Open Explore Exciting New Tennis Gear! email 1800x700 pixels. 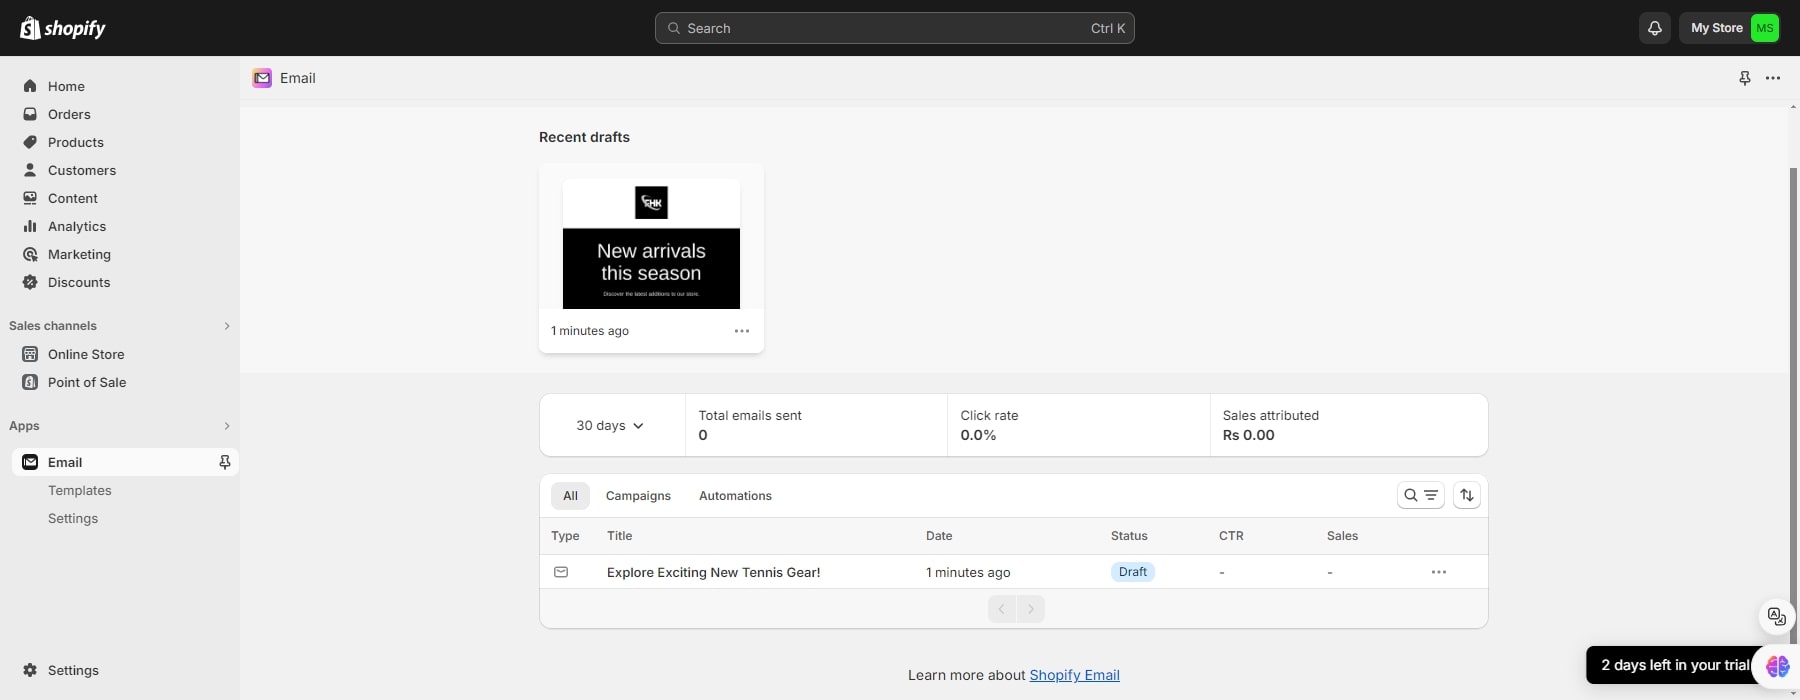(713, 572)
